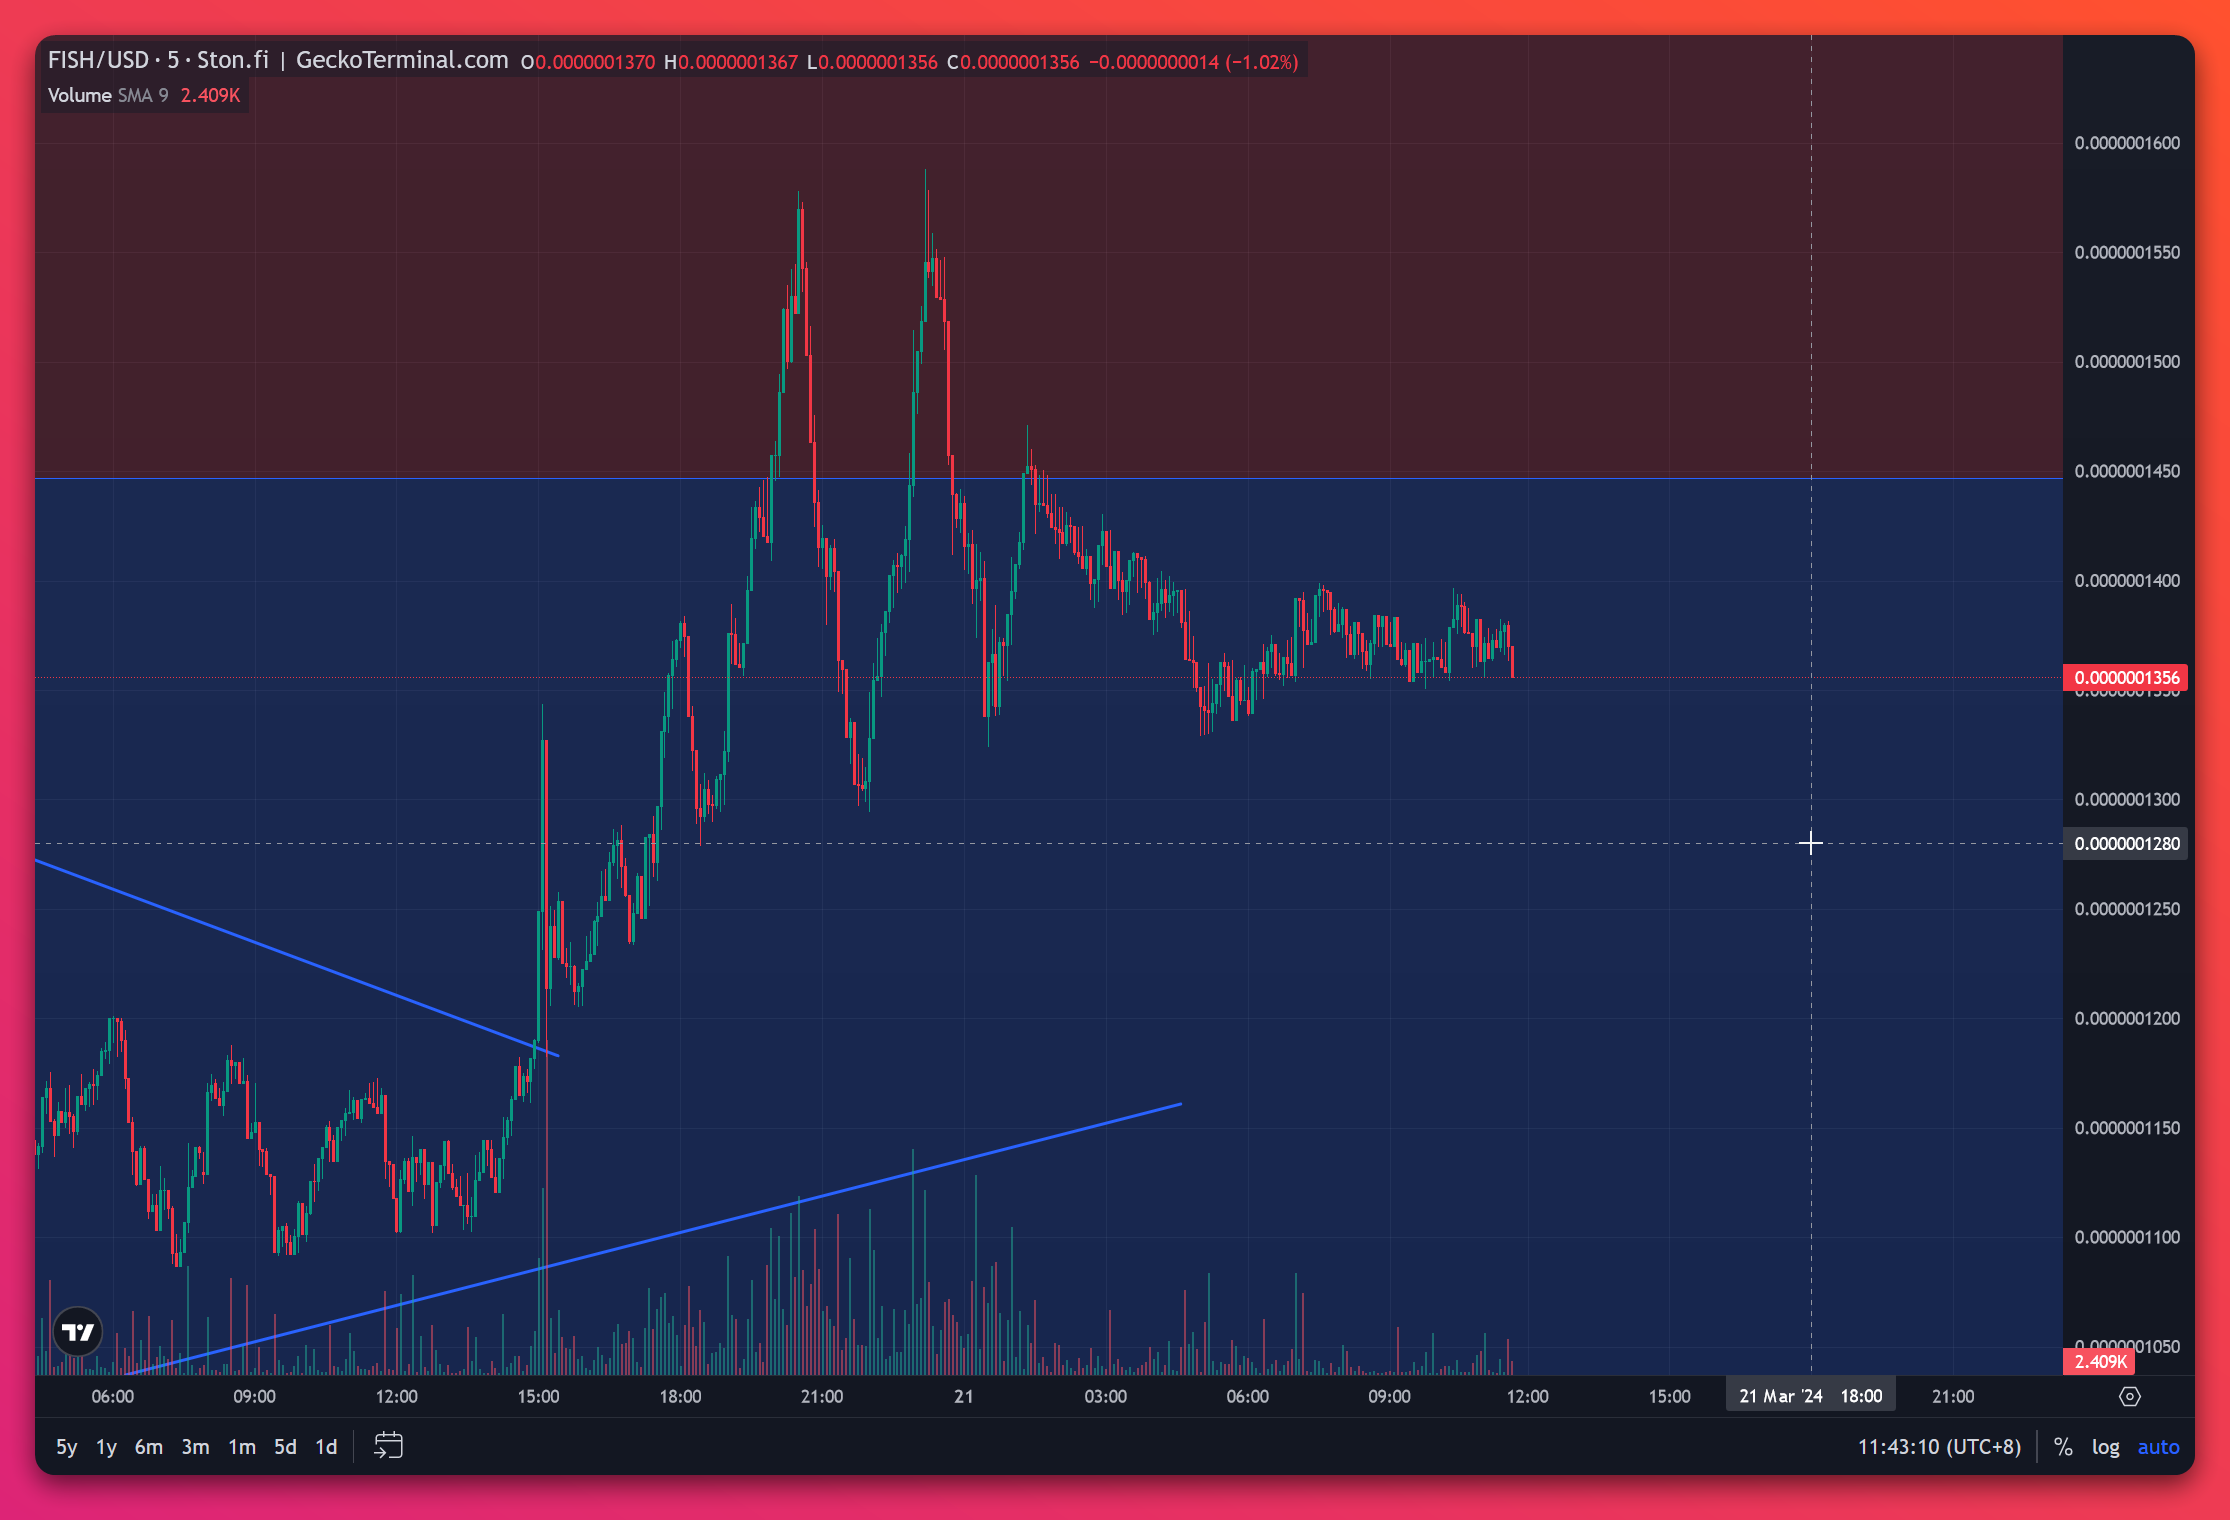Choose the 1m date range
This screenshot has width=2230, height=1520.
[x=241, y=1447]
